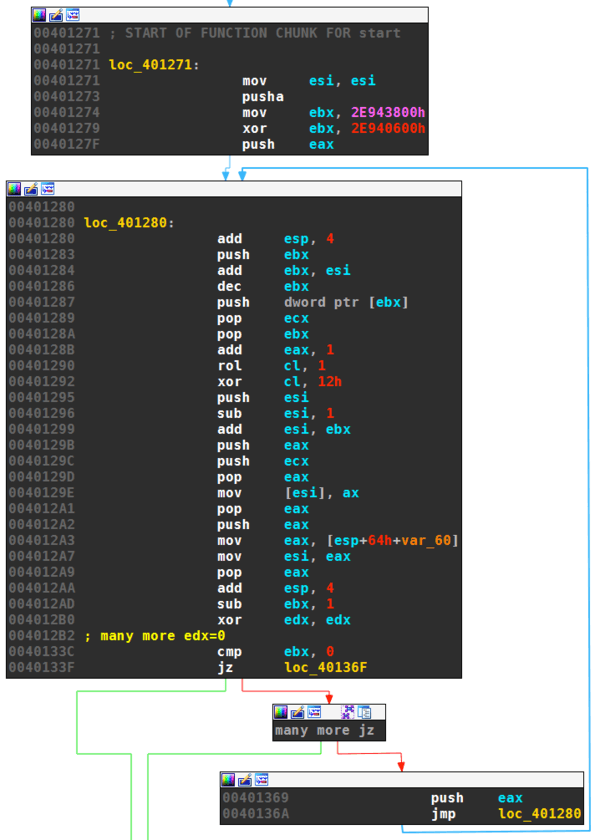The image size is (600, 840).
Task: Click the fourth title-bar icon (expand group) on 'many more jz' node
Action: coord(348,712)
